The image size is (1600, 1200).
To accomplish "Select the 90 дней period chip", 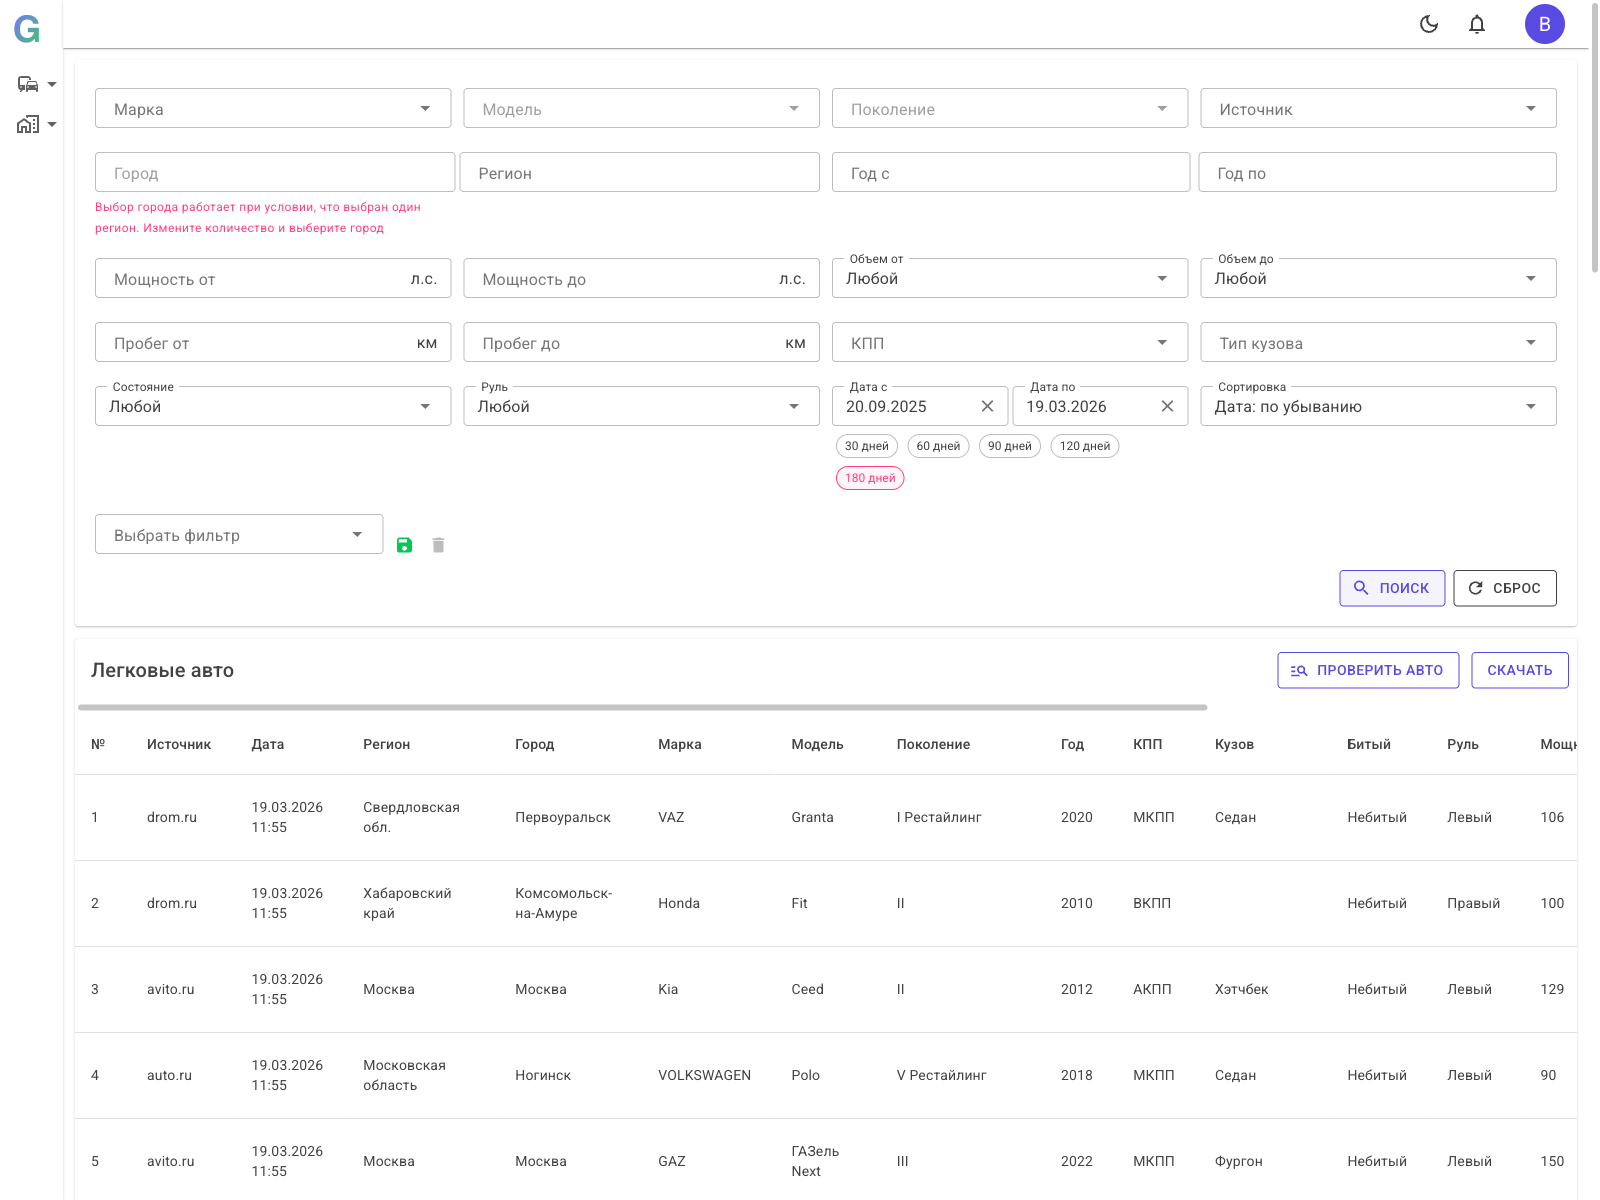I will (x=1009, y=446).
